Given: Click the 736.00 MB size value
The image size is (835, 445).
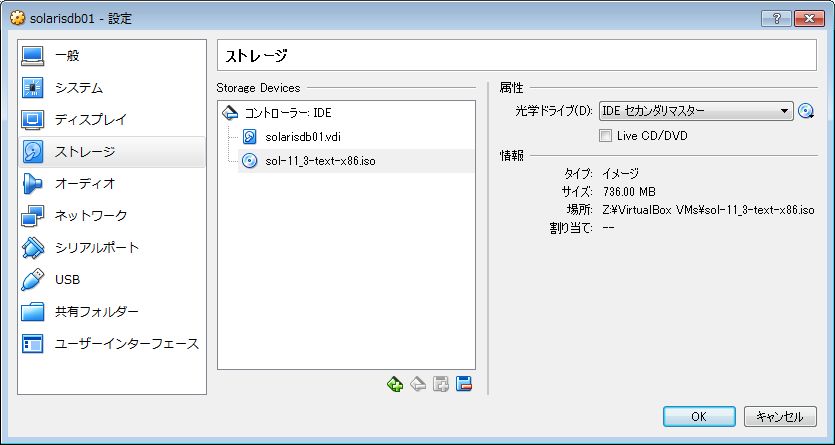Looking at the screenshot, I should pos(629,192).
